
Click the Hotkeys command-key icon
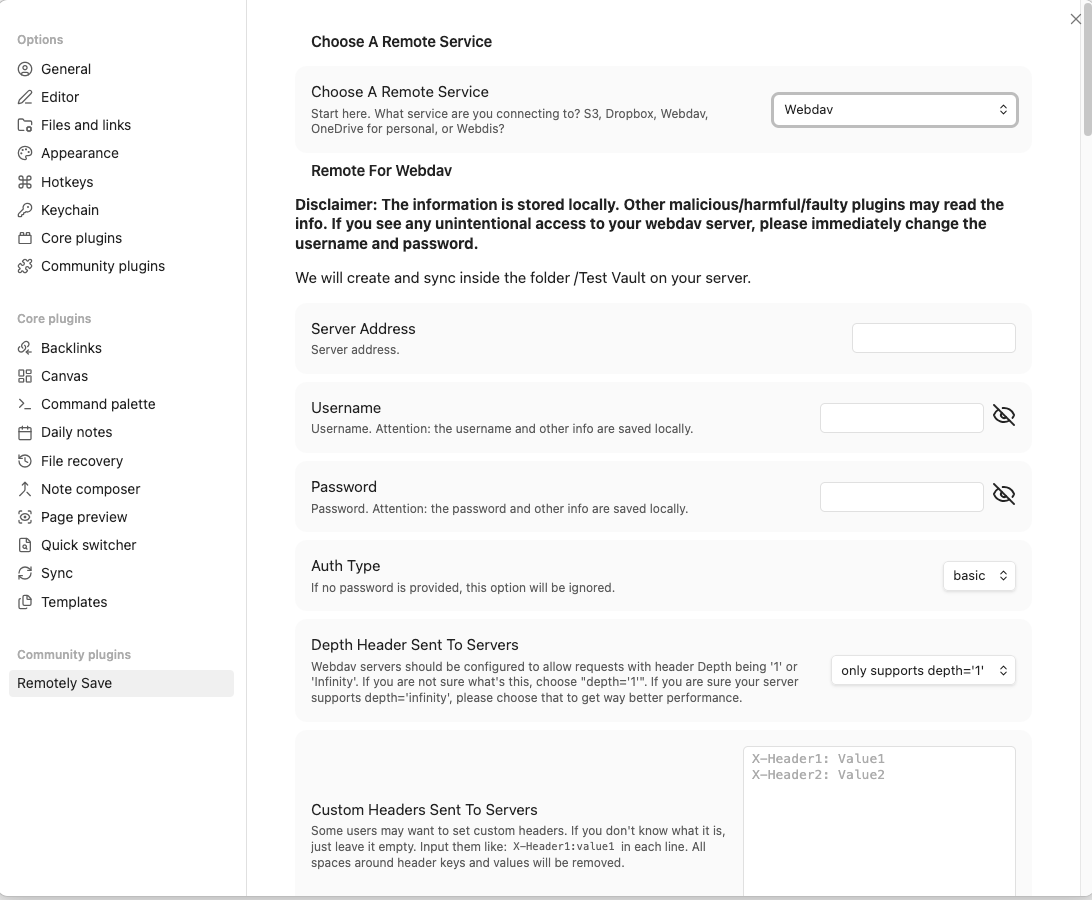click(x=25, y=182)
